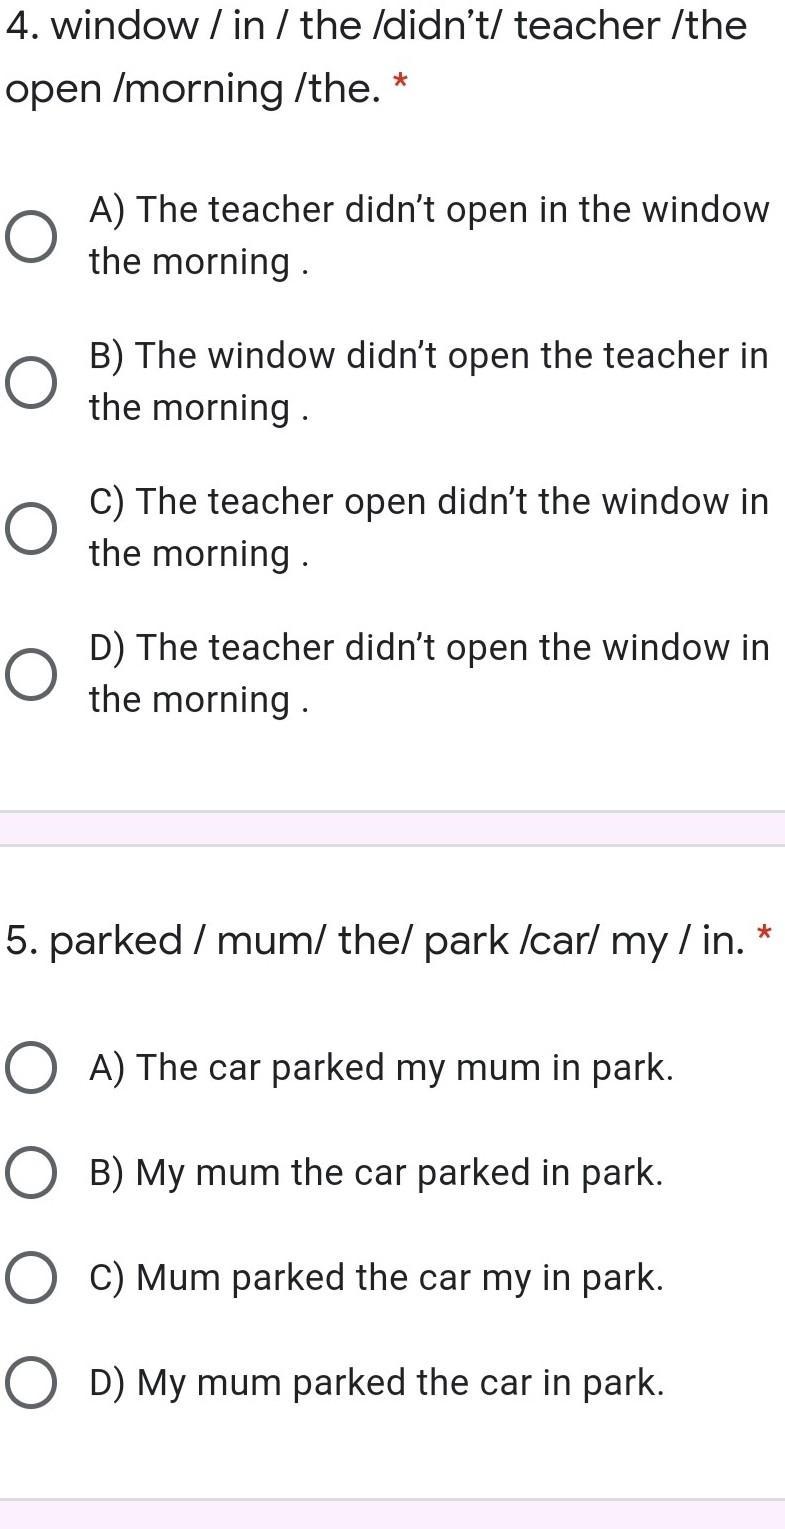Choose radio circle for question 4 option C

(31, 529)
